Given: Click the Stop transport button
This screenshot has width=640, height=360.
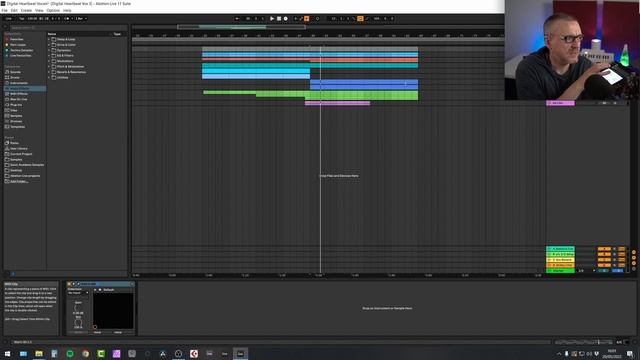Looking at the screenshot, I should [279, 18].
